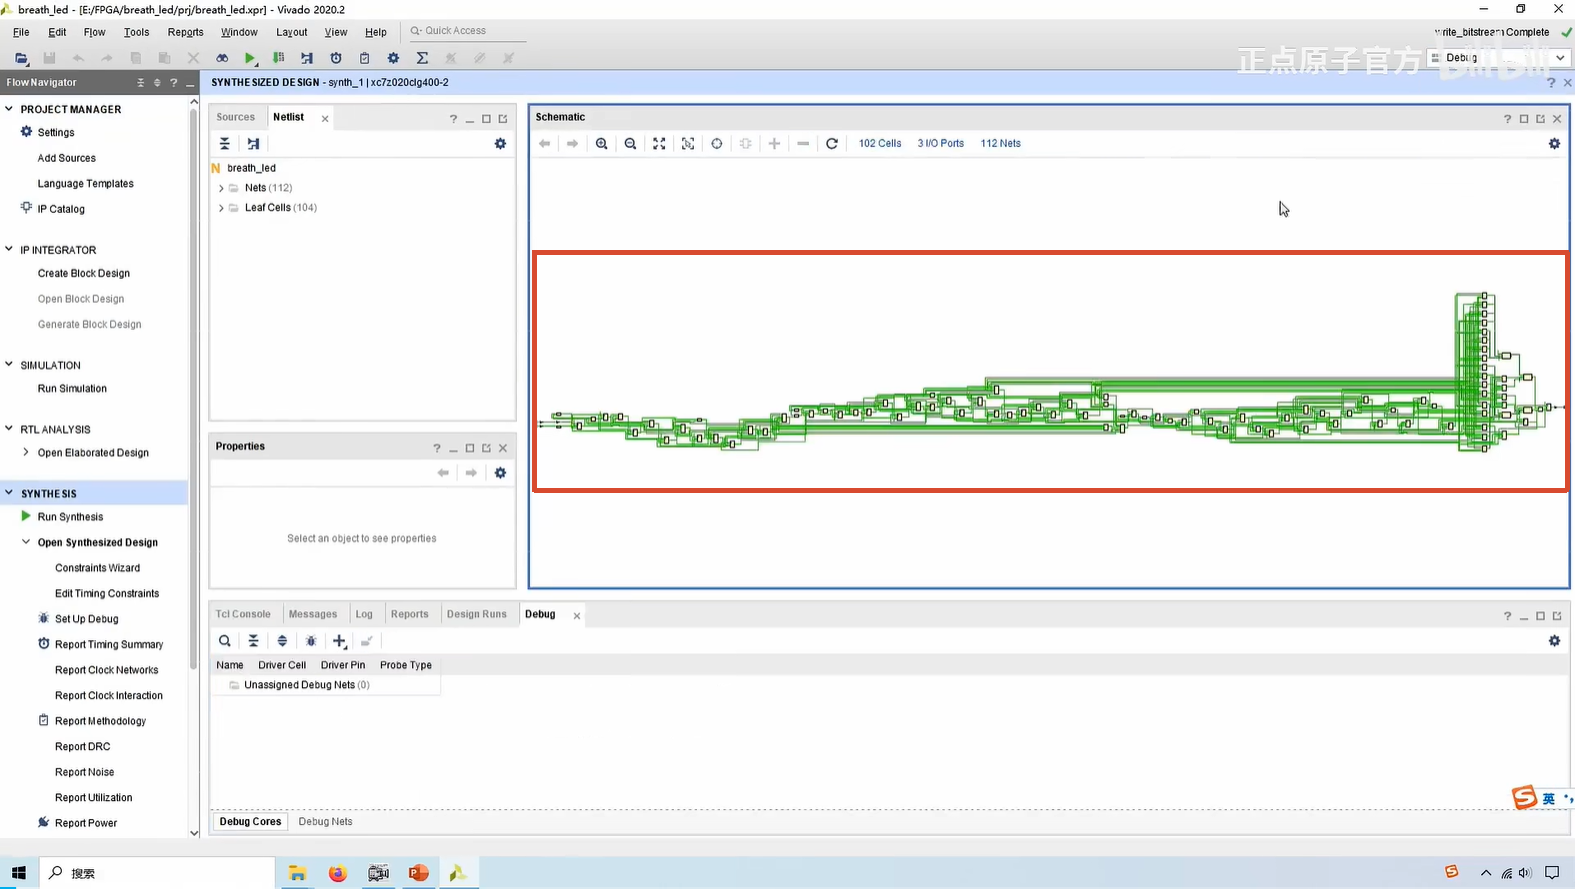Click Create Block Design
The width and height of the screenshot is (1575, 889).
[x=84, y=273]
